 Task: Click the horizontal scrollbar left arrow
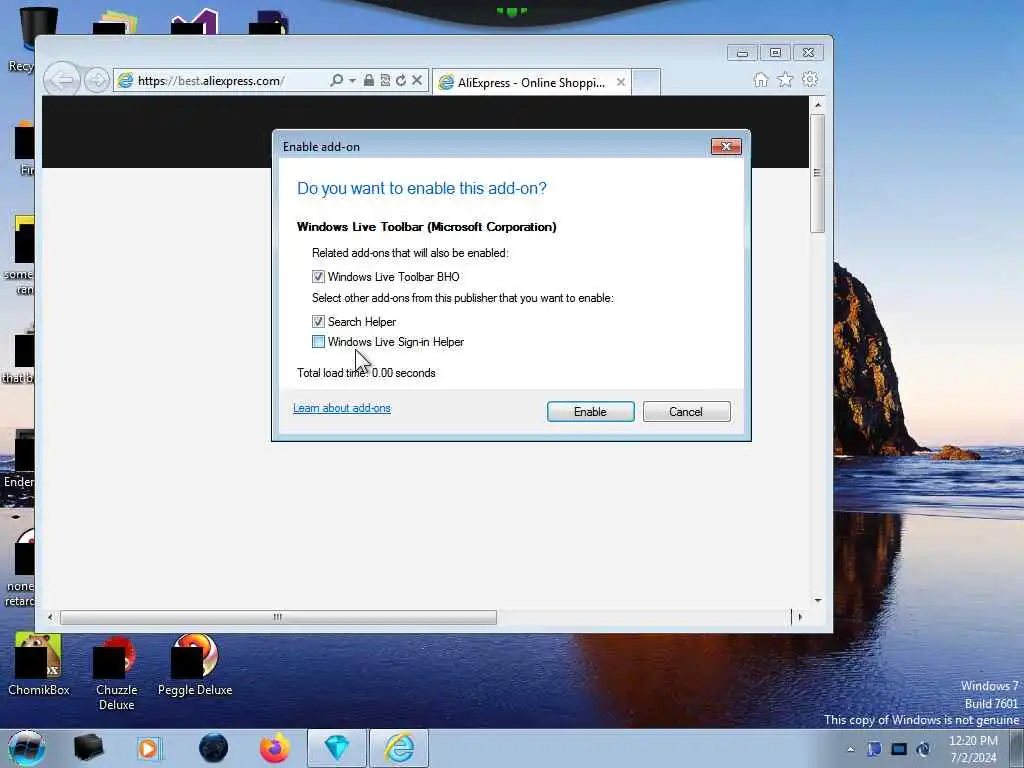coord(50,617)
